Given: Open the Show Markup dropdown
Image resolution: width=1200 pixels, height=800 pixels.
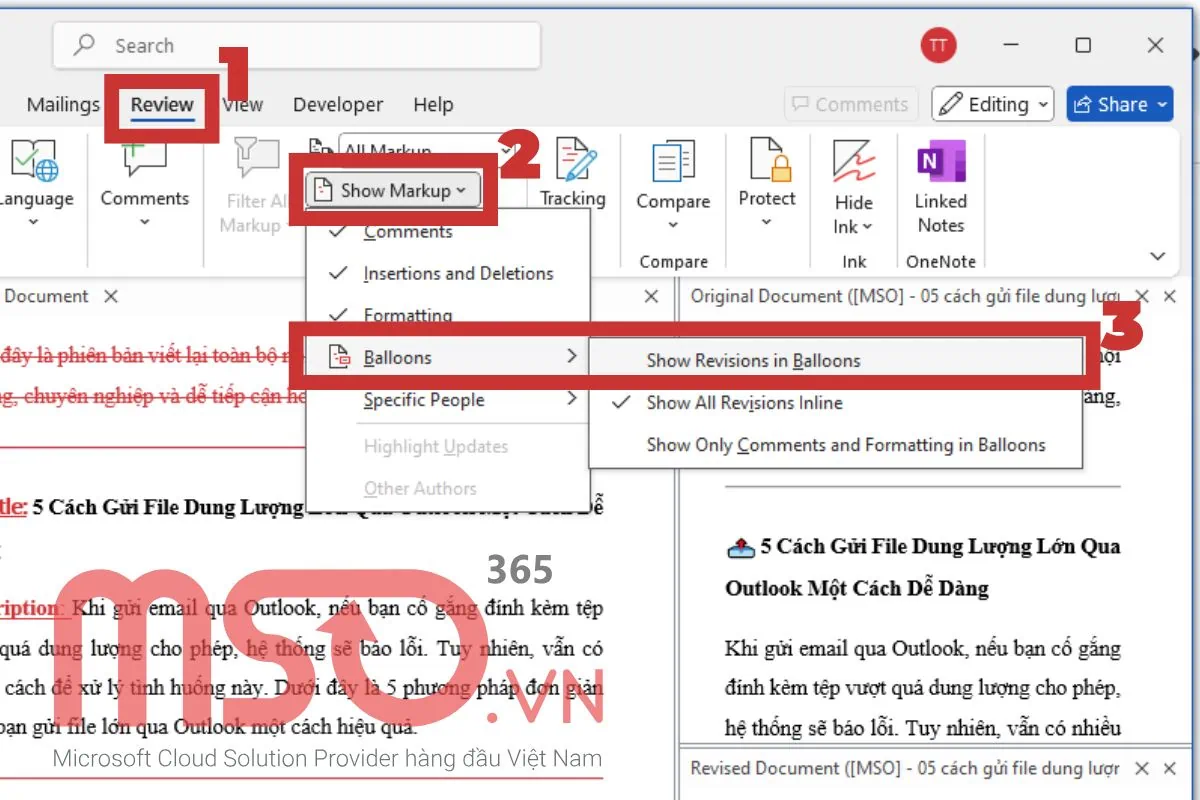Looking at the screenshot, I should [x=393, y=190].
